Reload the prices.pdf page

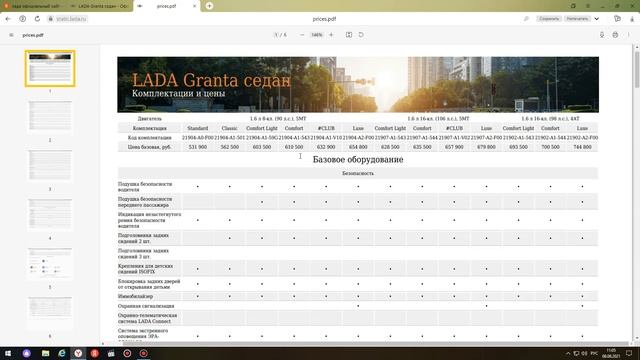pos(37,19)
